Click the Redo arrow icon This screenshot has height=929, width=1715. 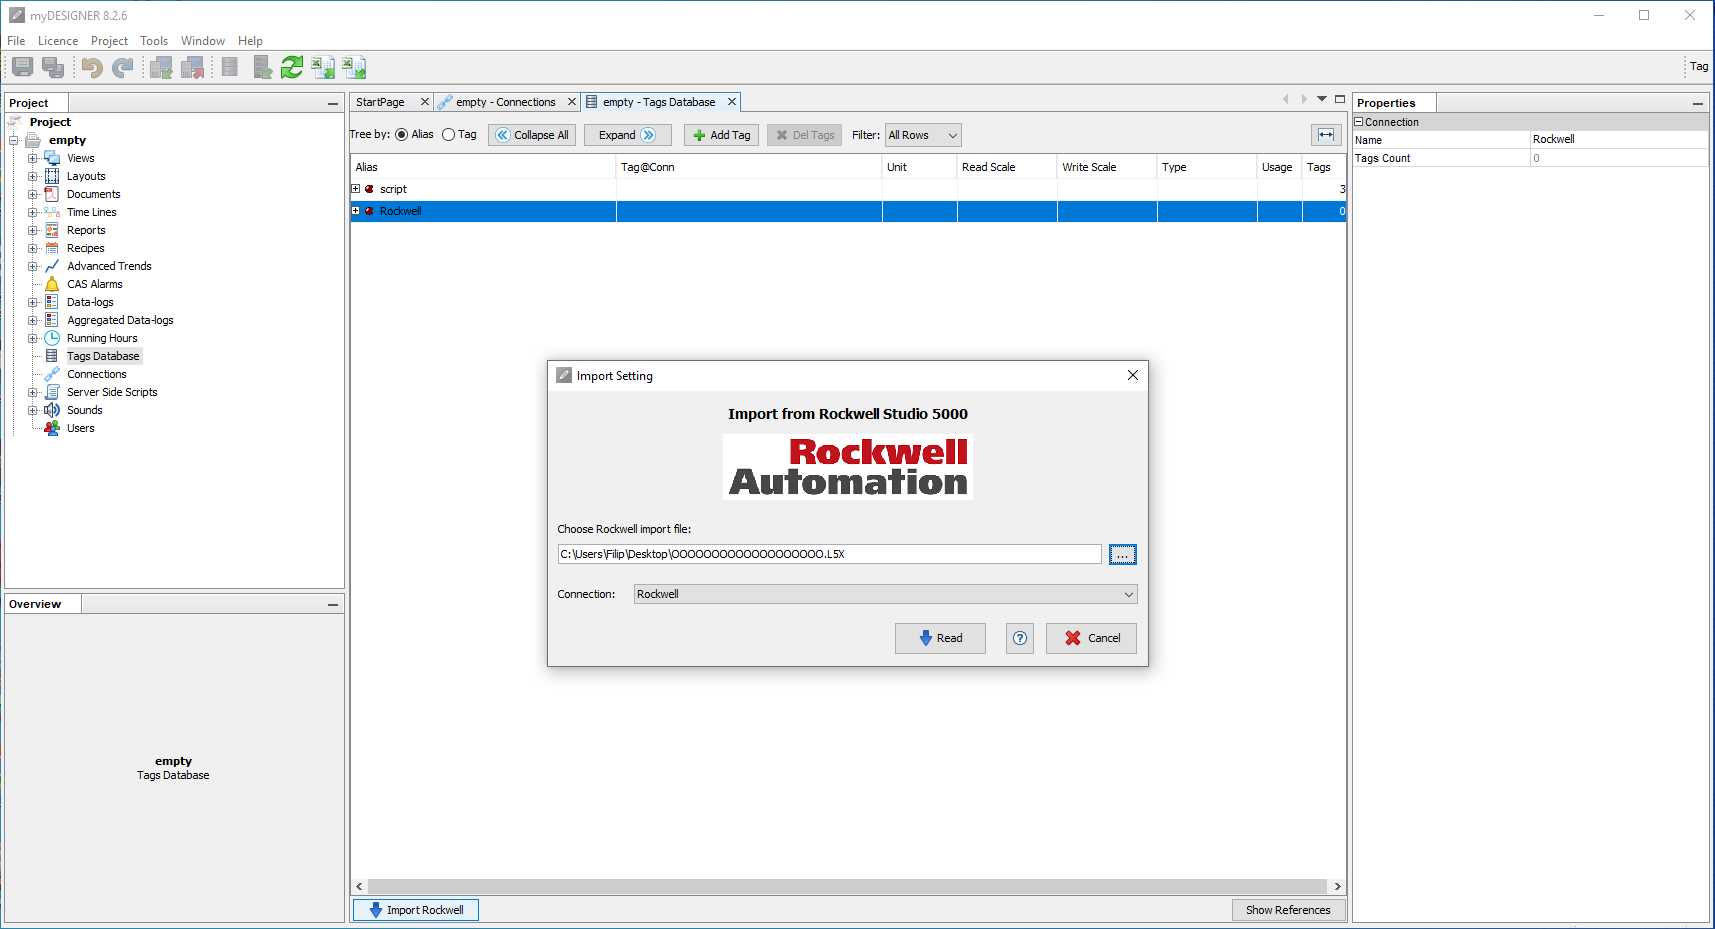[x=122, y=67]
